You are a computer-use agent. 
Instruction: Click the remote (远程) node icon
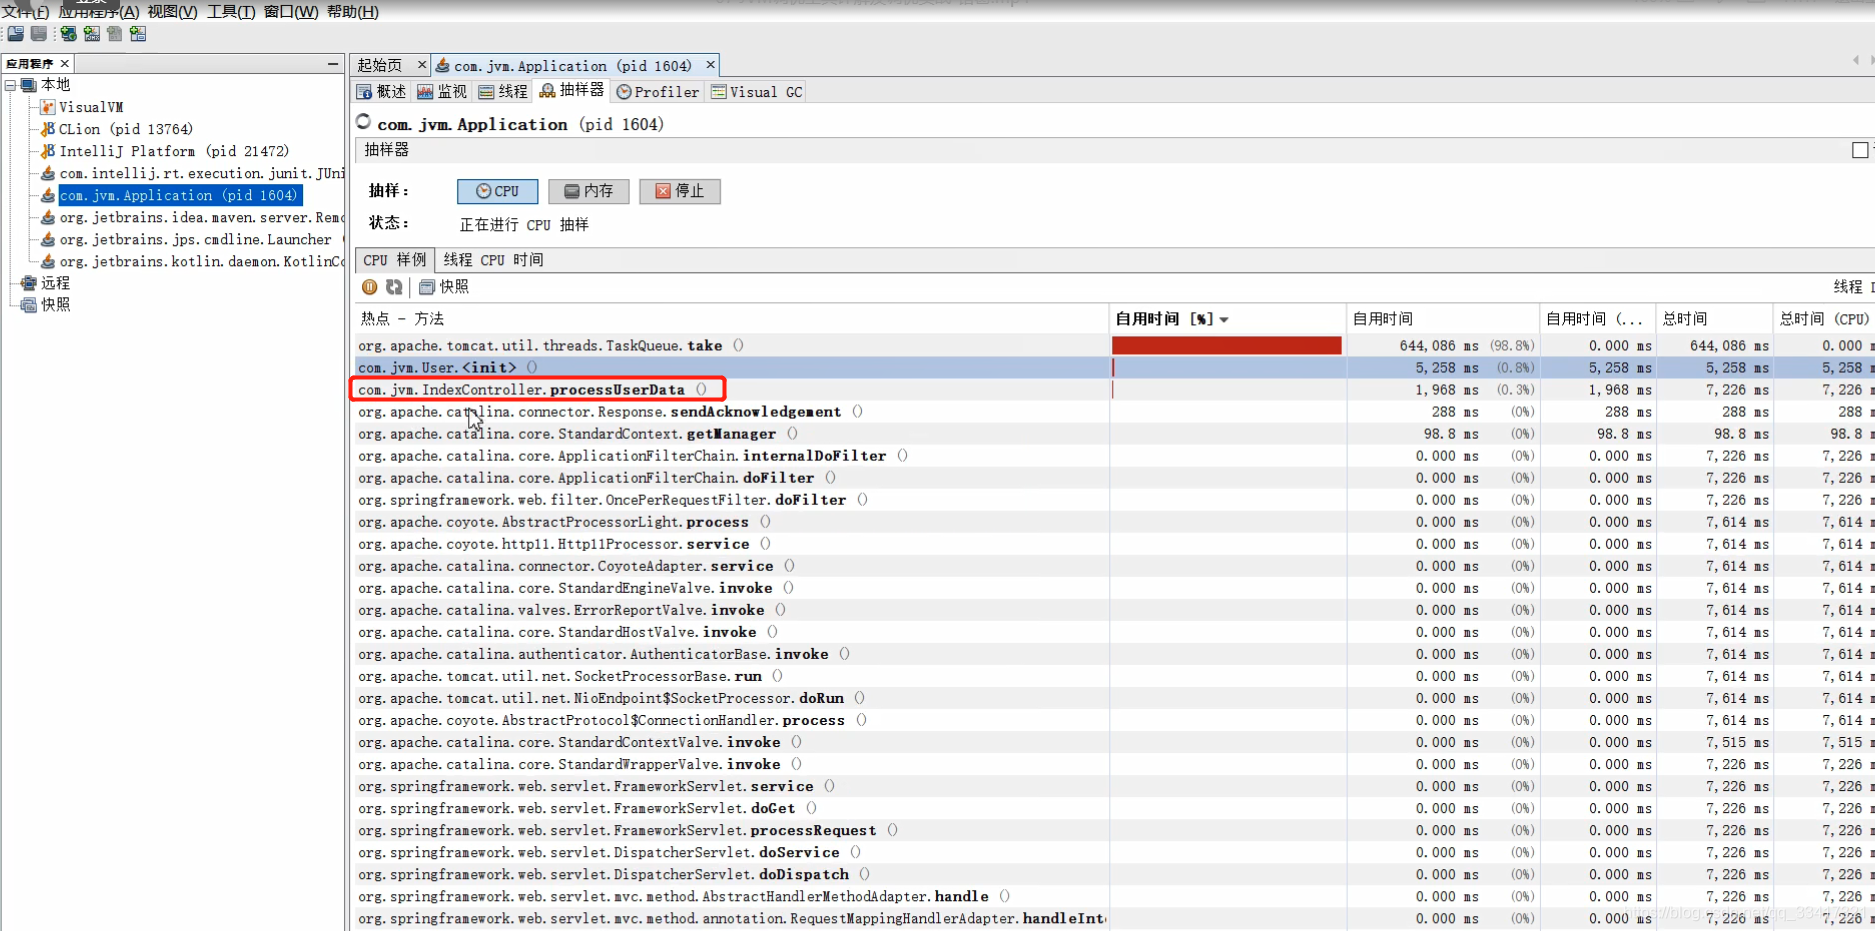tap(29, 283)
